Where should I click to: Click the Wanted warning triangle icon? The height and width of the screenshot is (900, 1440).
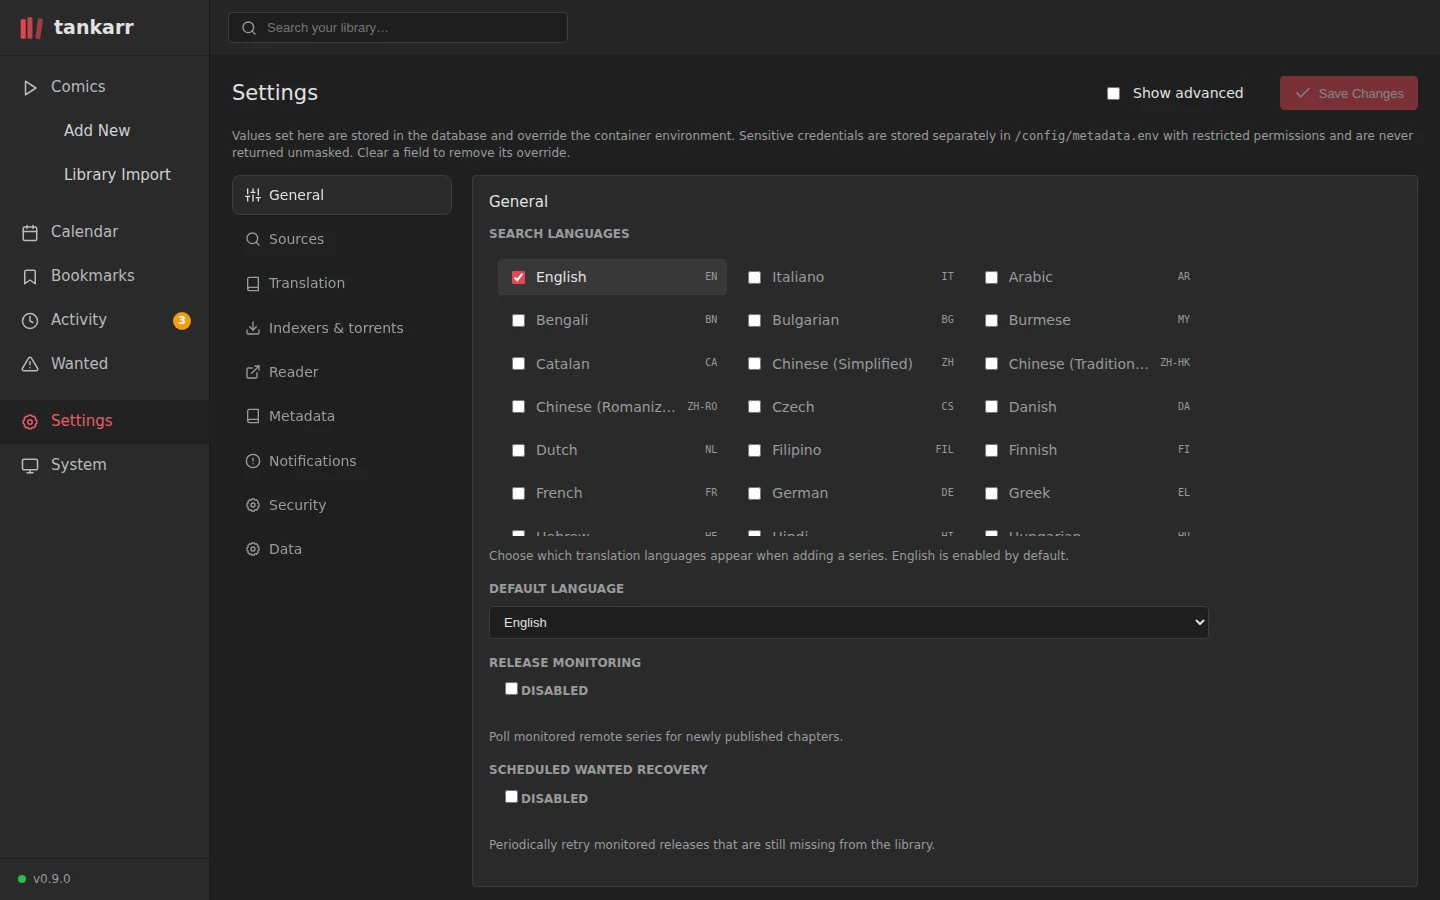tap(30, 365)
